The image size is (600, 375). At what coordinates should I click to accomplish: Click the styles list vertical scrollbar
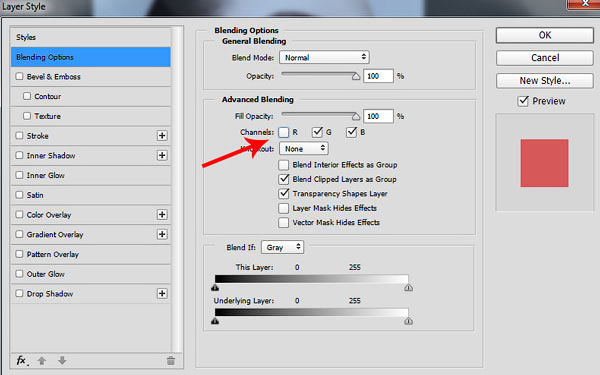(176, 189)
